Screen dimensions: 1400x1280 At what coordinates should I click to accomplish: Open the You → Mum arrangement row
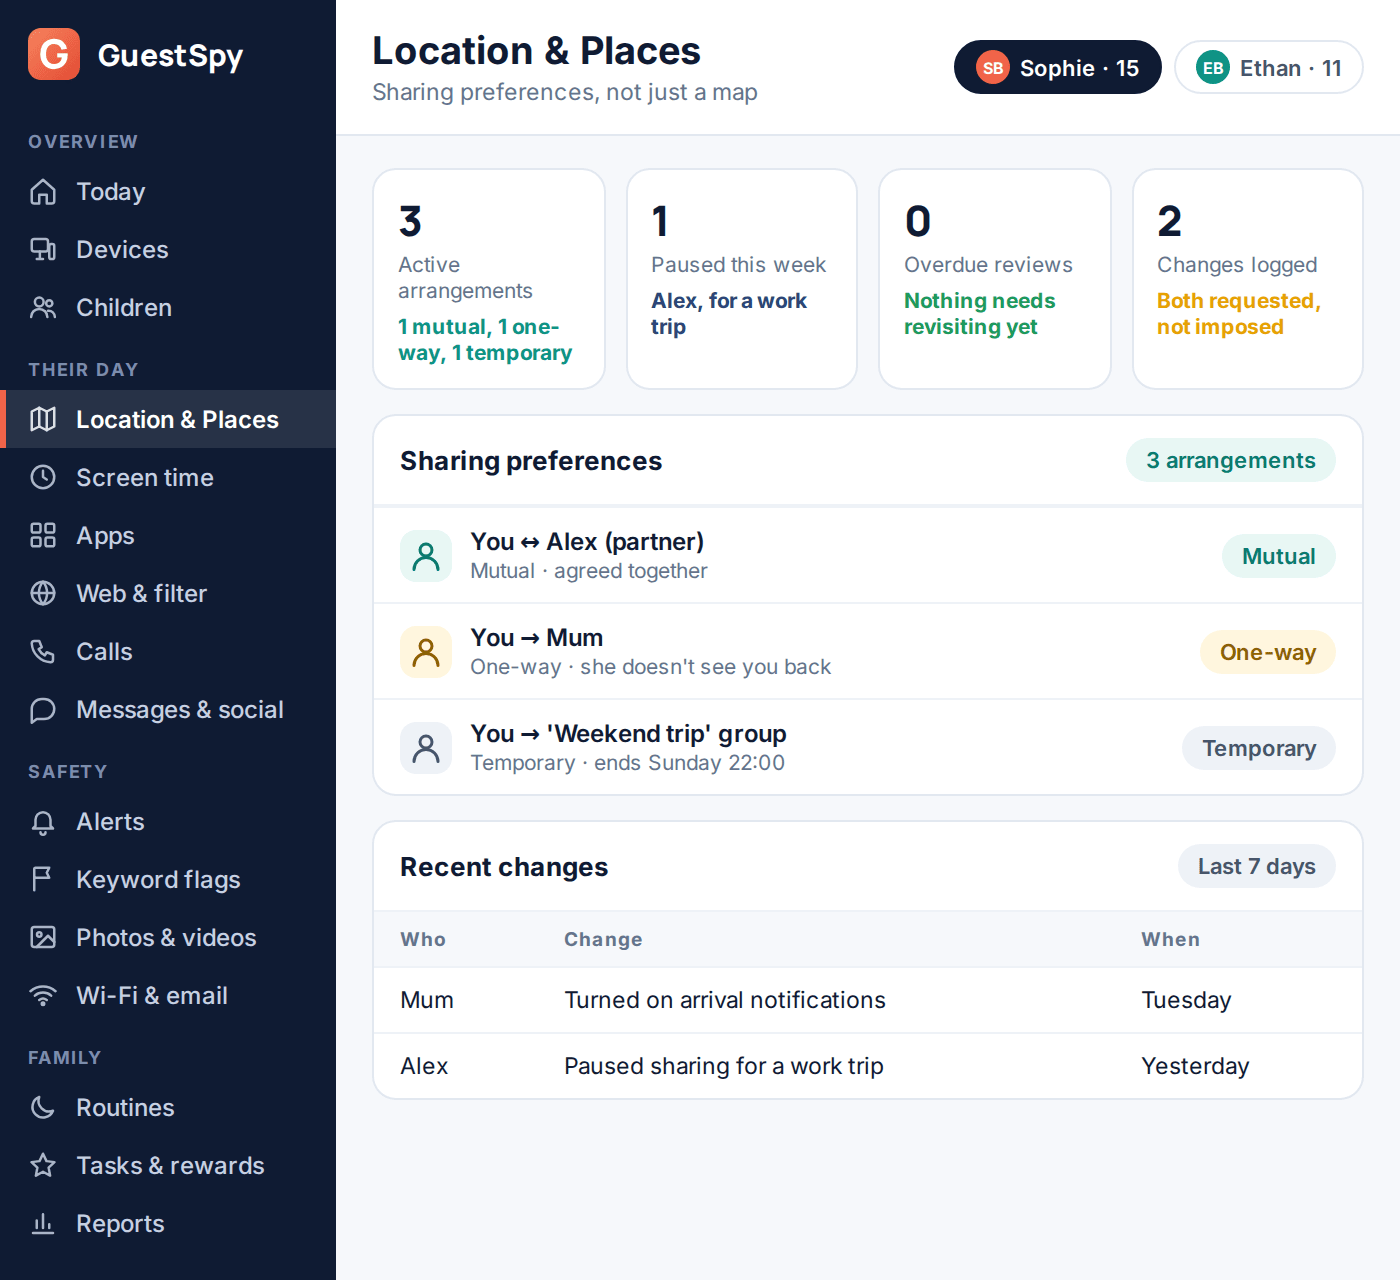(868, 652)
